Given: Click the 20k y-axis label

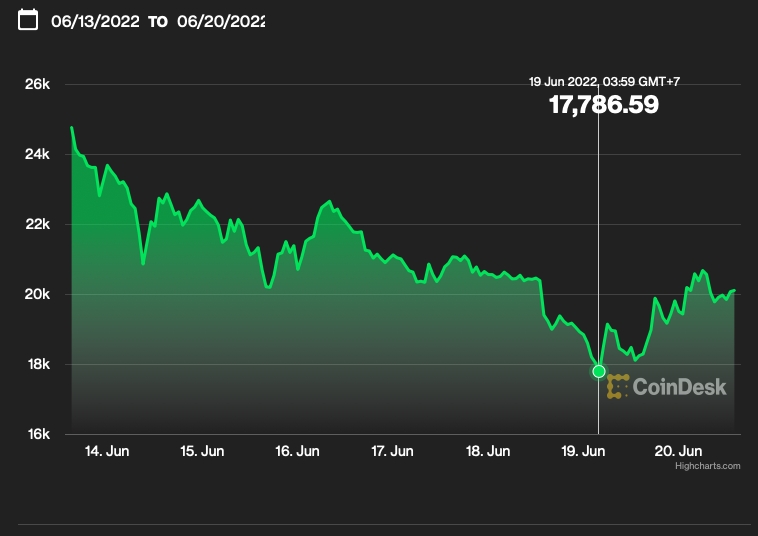Looking at the screenshot, I should pyautogui.click(x=37, y=294).
